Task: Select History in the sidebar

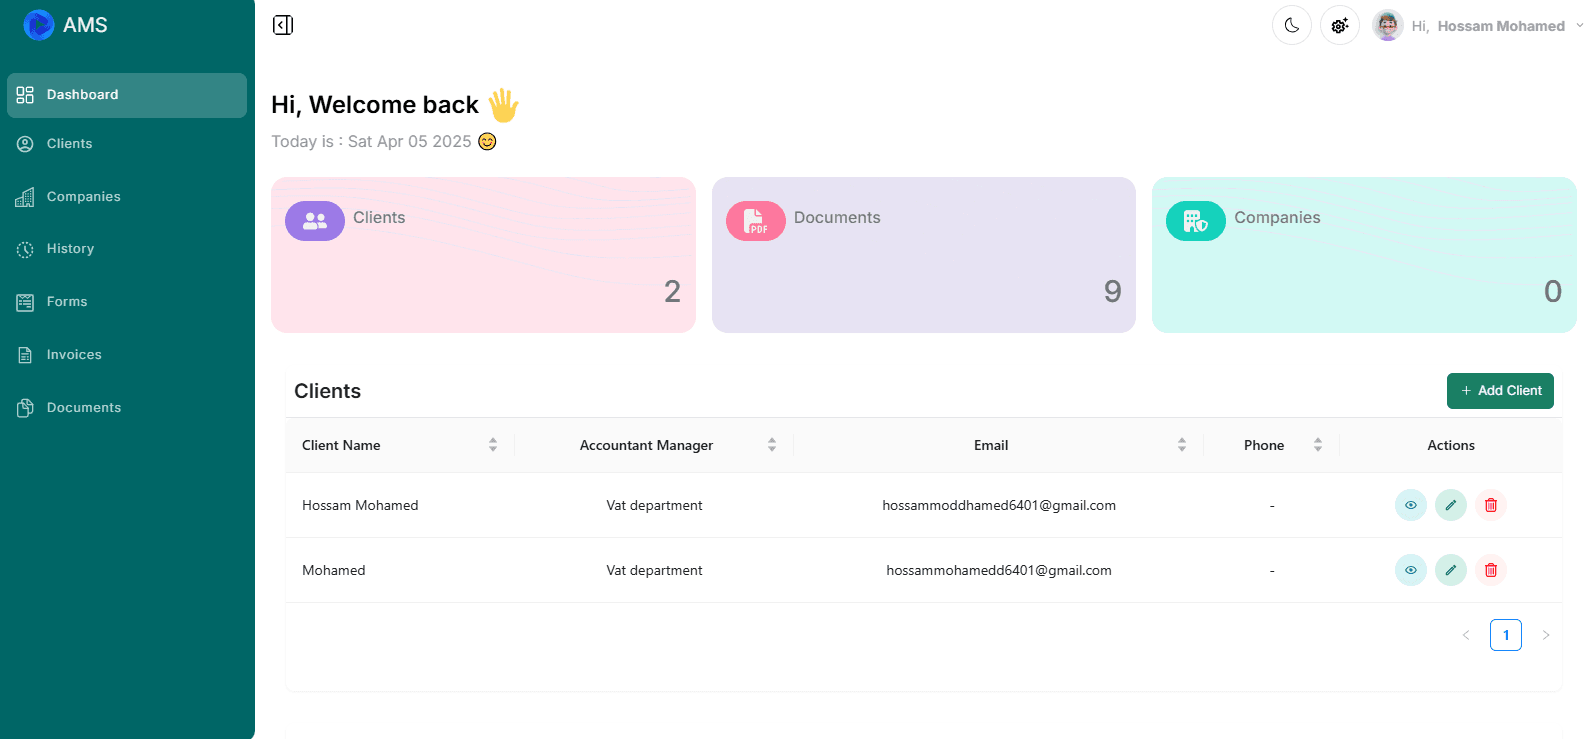Action: pyautogui.click(x=127, y=249)
